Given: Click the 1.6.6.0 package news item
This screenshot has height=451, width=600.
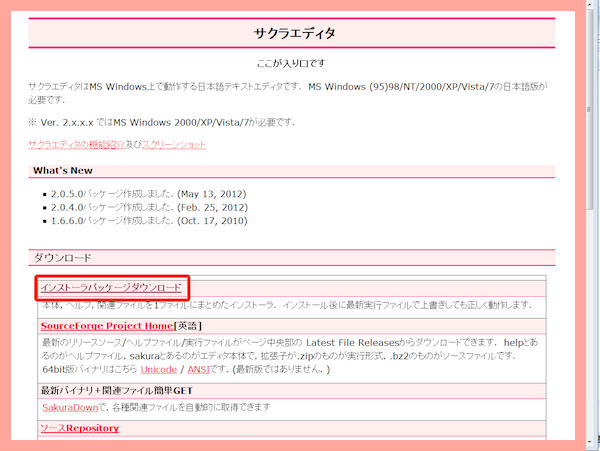Looking at the screenshot, I should pos(149,221).
